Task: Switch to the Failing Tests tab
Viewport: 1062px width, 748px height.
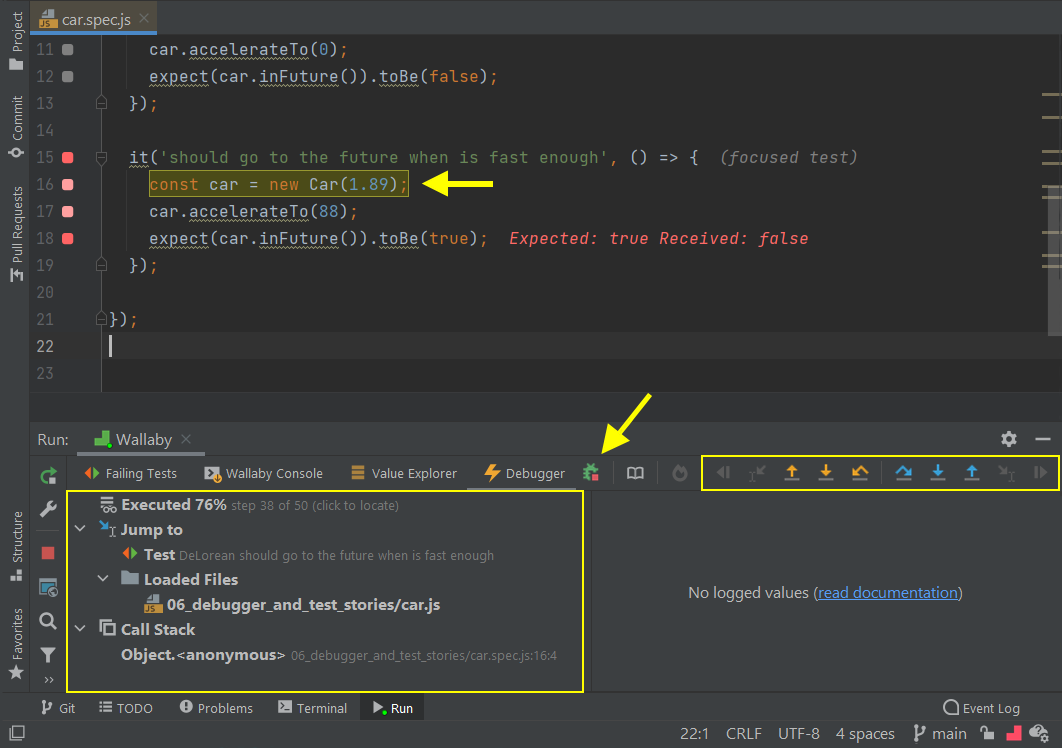Action: pyautogui.click(x=131, y=473)
